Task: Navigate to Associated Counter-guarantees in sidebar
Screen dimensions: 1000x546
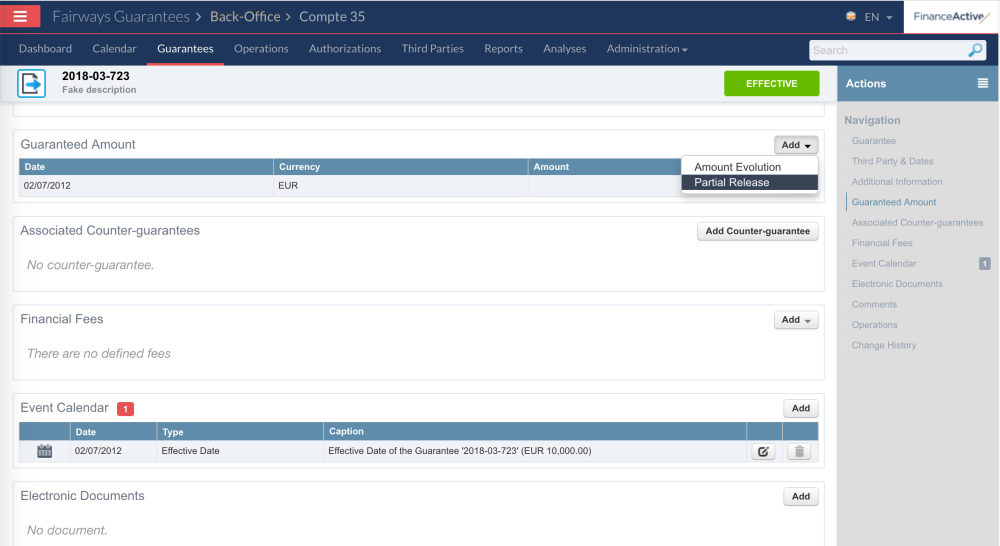Action: [917, 223]
